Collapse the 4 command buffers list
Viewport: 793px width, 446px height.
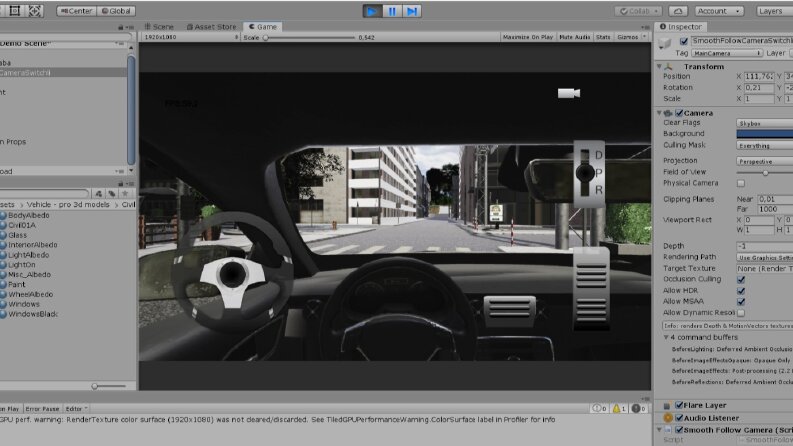(666, 337)
